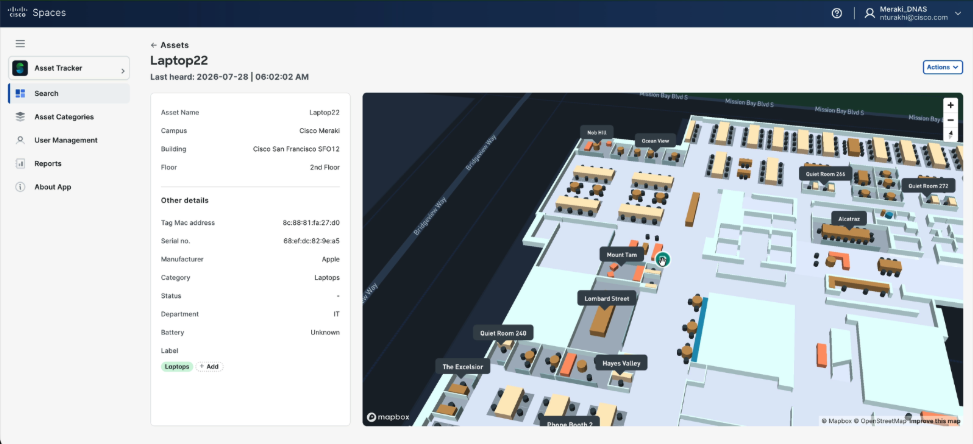
Task: Click the Search dashboard icon
Action: [20, 94]
